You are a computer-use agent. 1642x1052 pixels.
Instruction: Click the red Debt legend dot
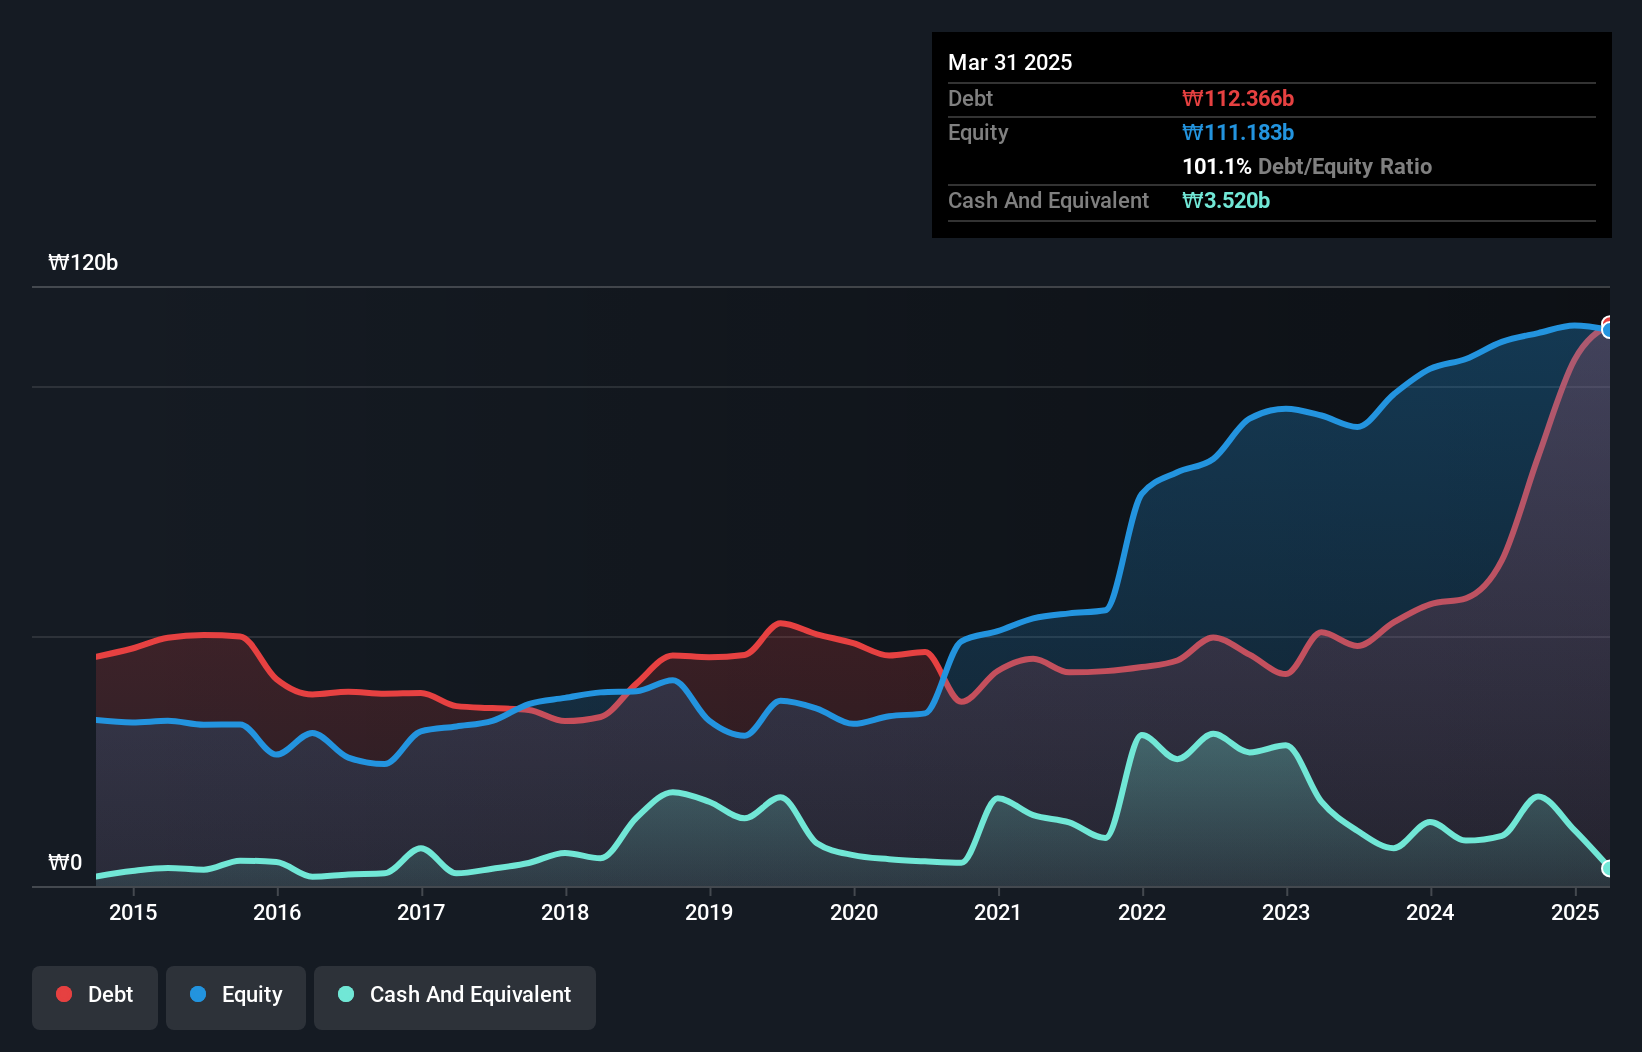pyautogui.click(x=64, y=994)
